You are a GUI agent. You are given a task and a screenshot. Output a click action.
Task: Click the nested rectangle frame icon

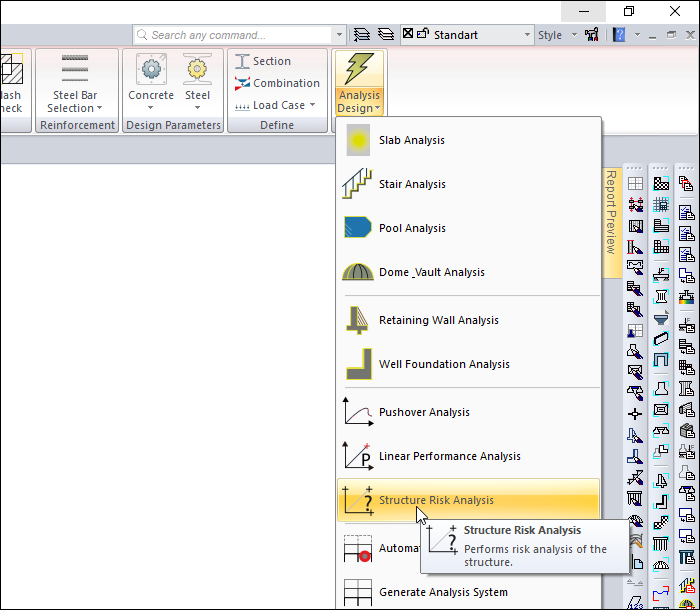tap(661, 409)
